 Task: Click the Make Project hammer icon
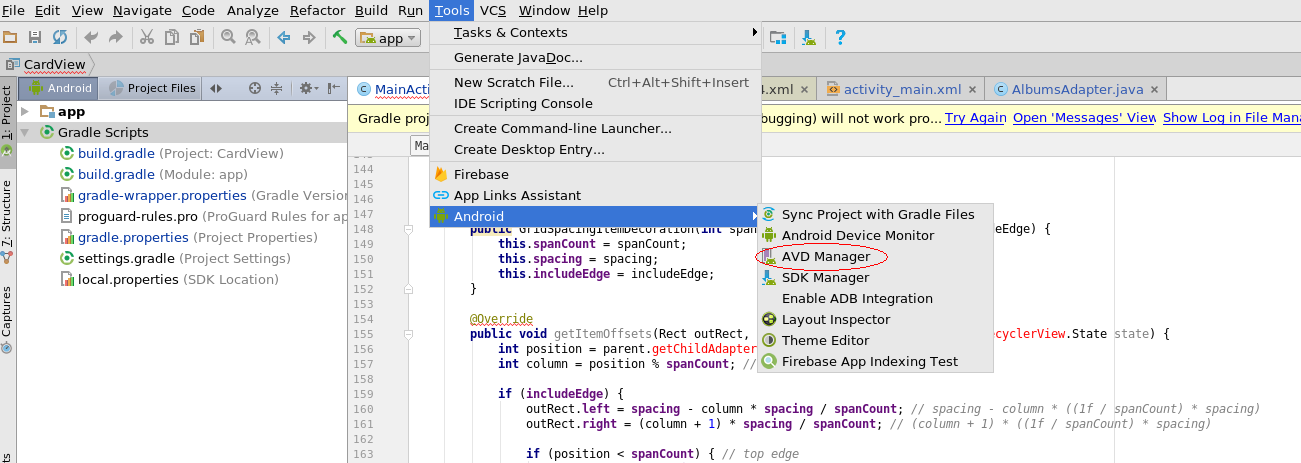click(x=340, y=38)
